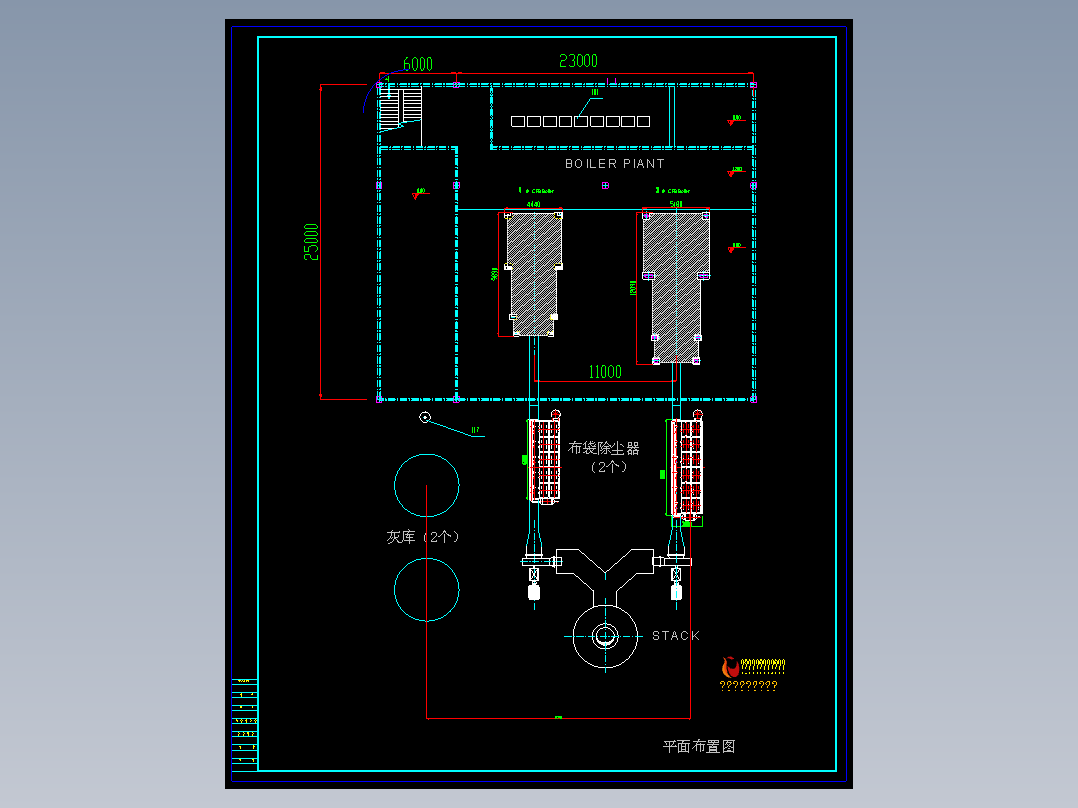The height and width of the screenshot is (808, 1078).
Task: Click the staircase symbol in building corner
Action: click(400, 109)
